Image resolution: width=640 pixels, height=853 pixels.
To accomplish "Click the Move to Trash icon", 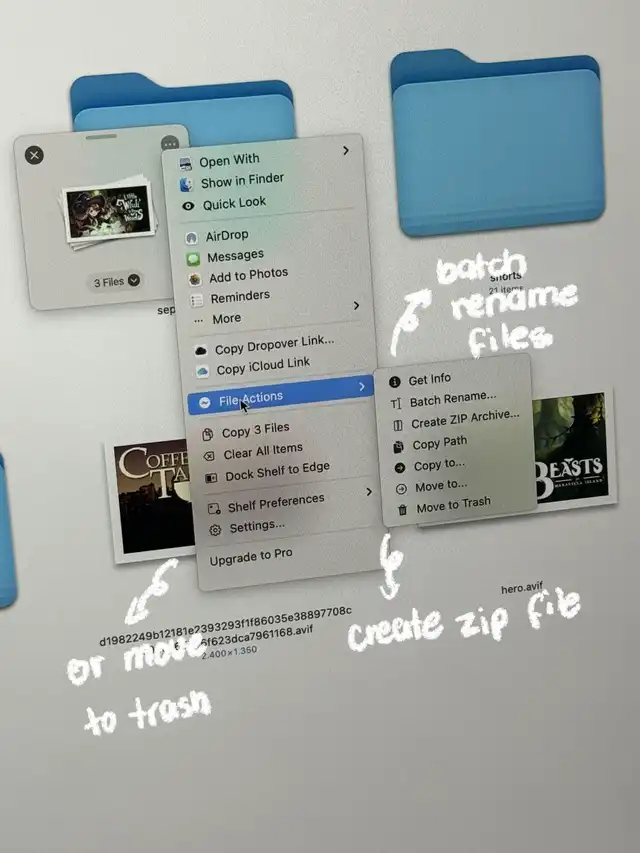I will point(401,509).
